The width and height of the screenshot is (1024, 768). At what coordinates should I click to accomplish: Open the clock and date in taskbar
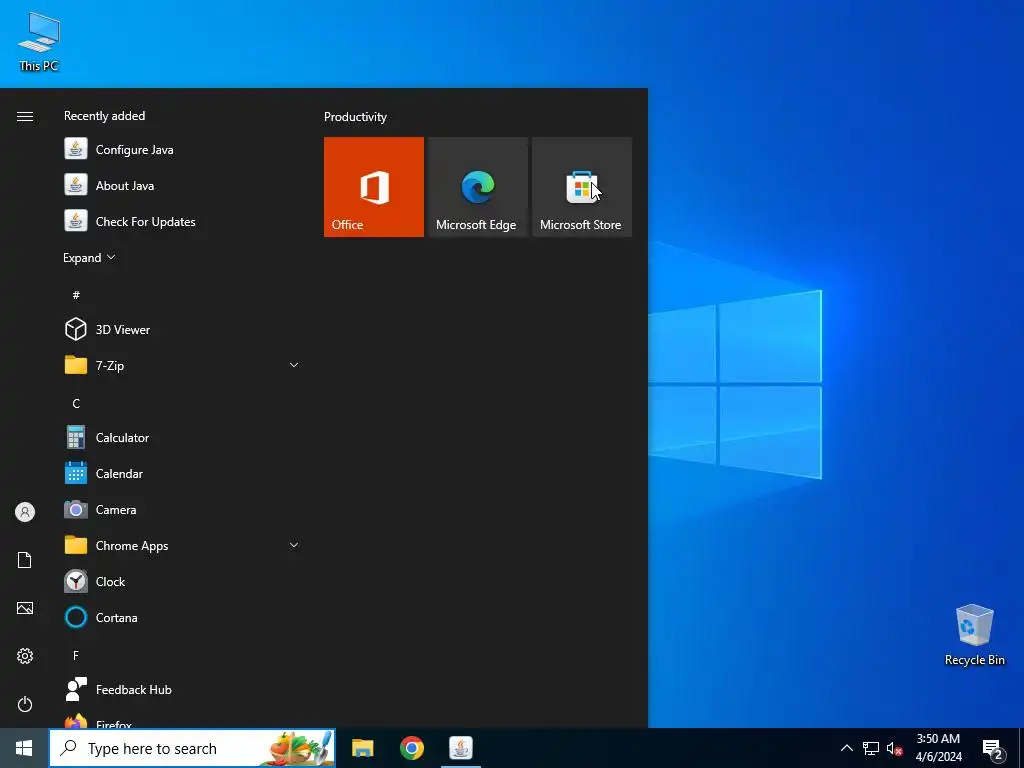coord(938,748)
